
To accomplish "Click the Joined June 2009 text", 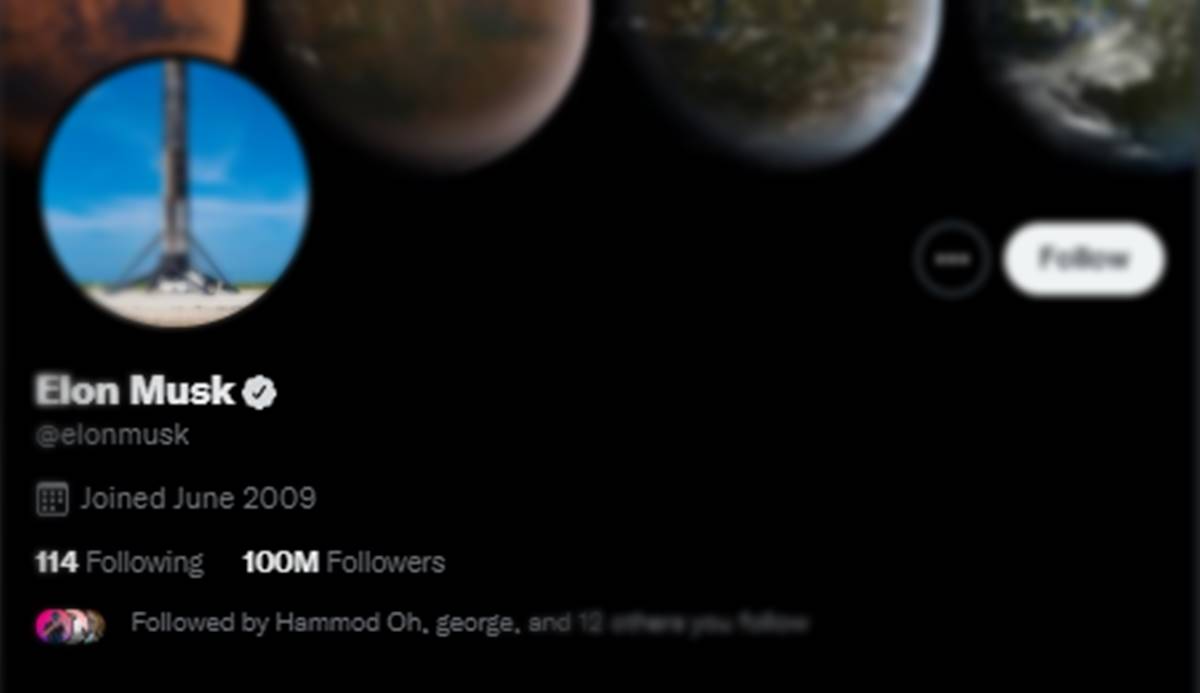I will pos(198,498).
